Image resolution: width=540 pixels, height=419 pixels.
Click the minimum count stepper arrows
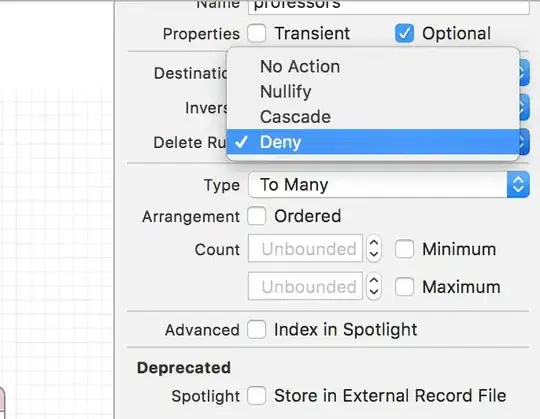(374, 249)
